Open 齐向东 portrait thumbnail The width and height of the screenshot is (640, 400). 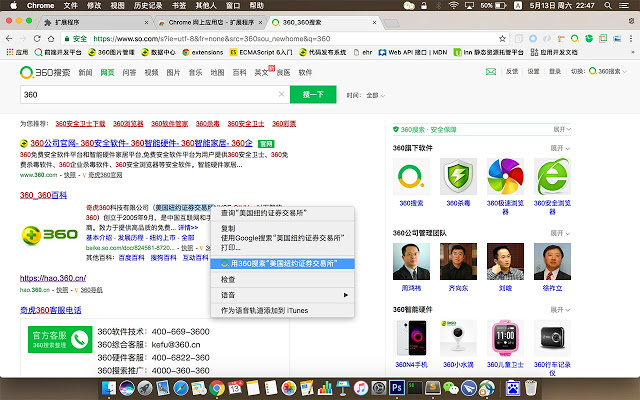click(x=458, y=261)
